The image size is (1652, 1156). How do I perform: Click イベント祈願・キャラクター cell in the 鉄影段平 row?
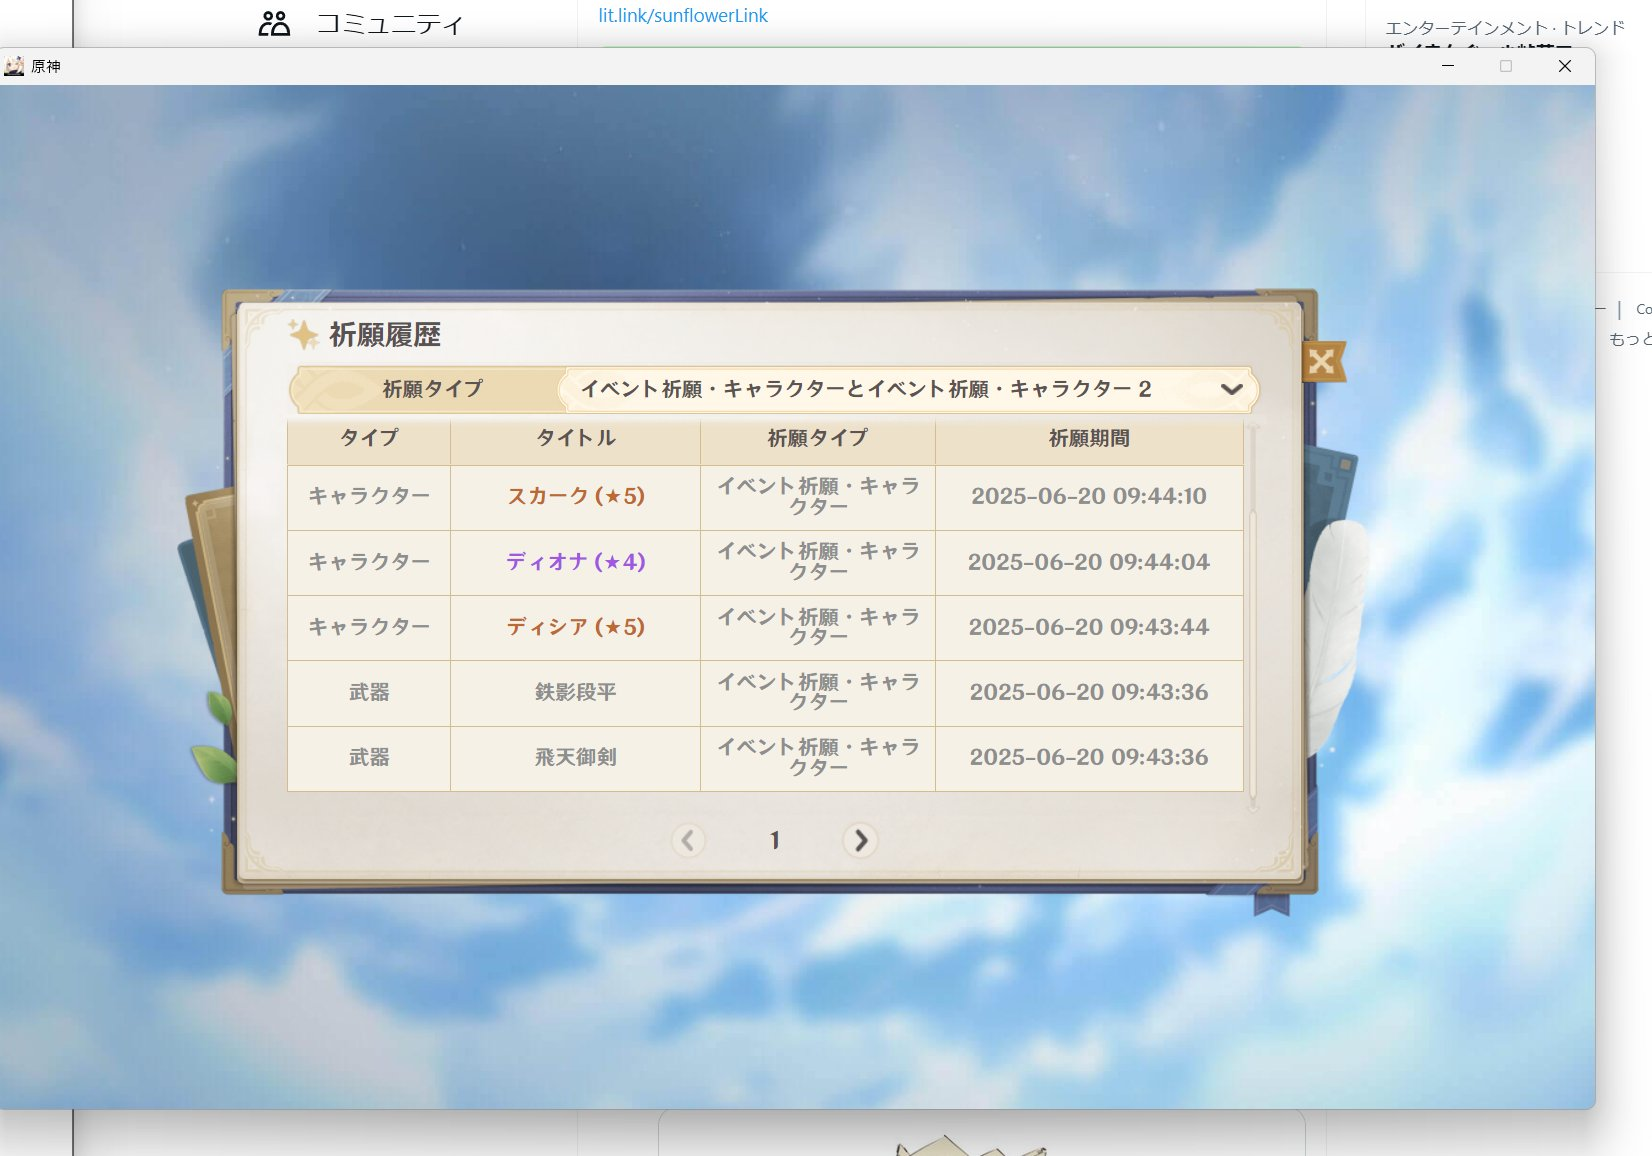click(x=818, y=692)
